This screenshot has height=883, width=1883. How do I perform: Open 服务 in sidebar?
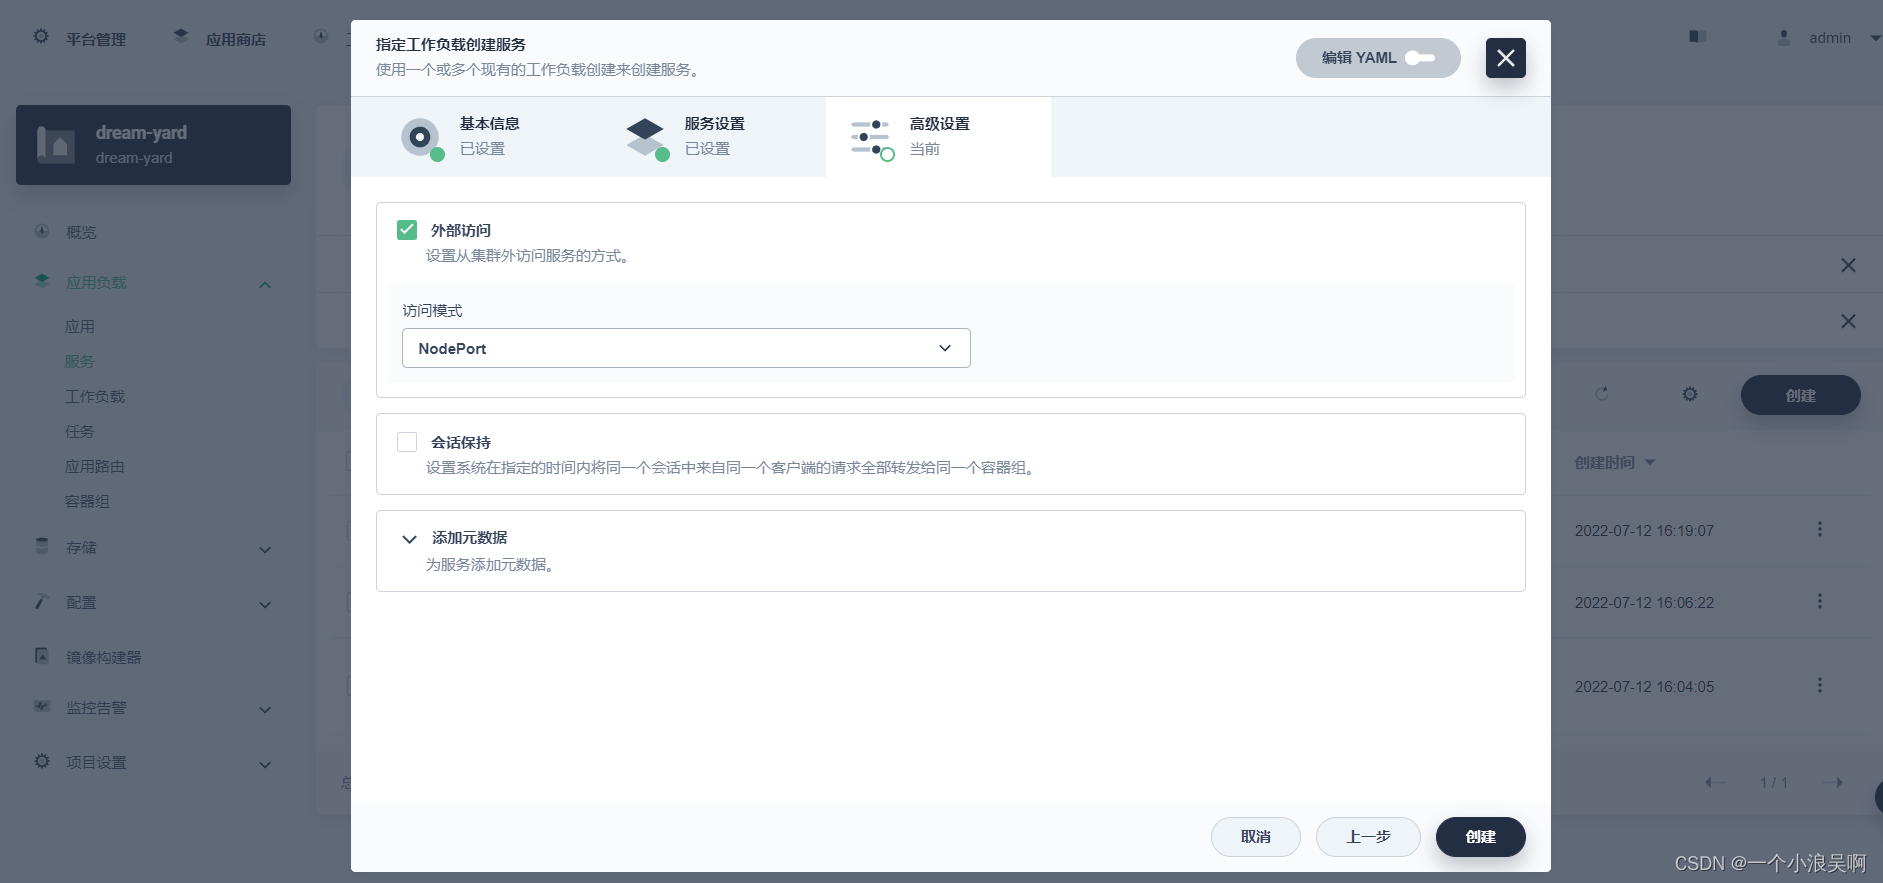[x=80, y=361]
